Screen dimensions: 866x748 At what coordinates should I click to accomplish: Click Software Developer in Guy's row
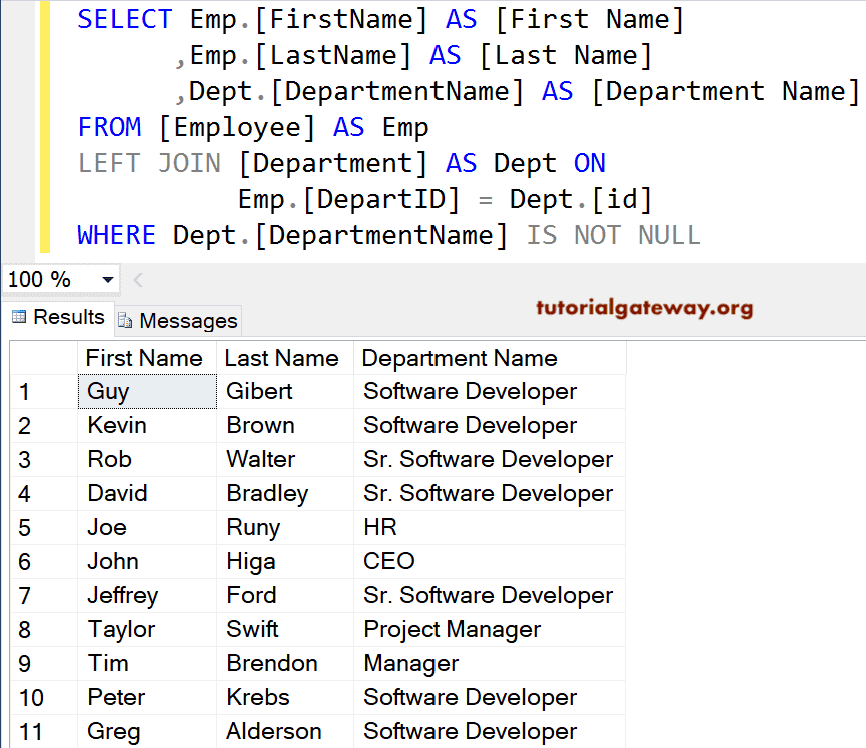(489, 392)
